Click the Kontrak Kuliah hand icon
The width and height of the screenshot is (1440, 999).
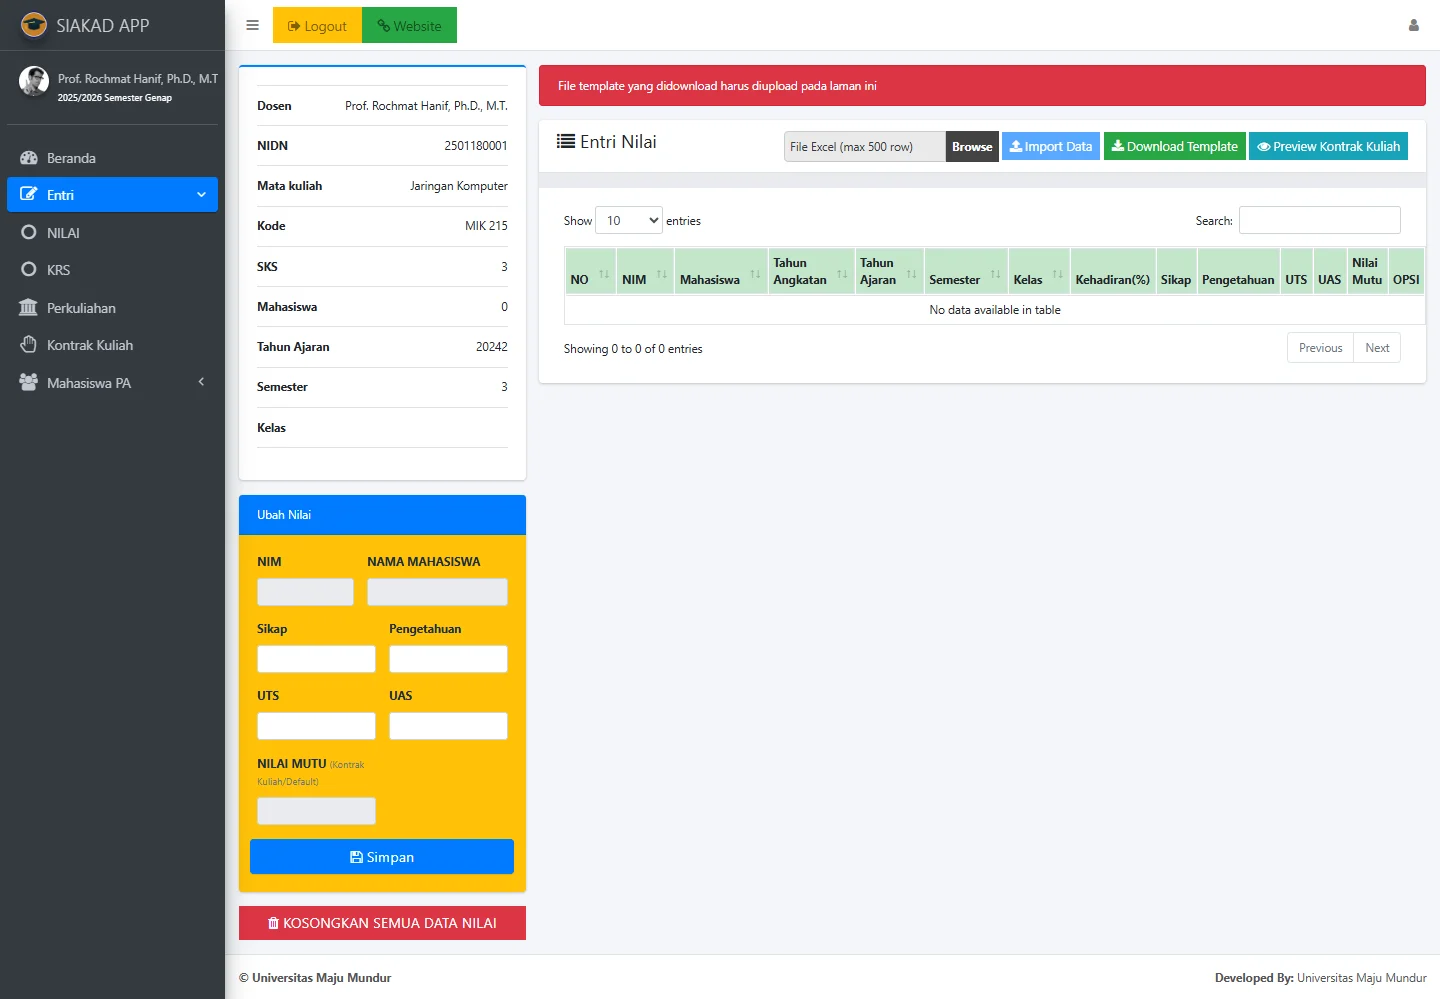click(28, 345)
